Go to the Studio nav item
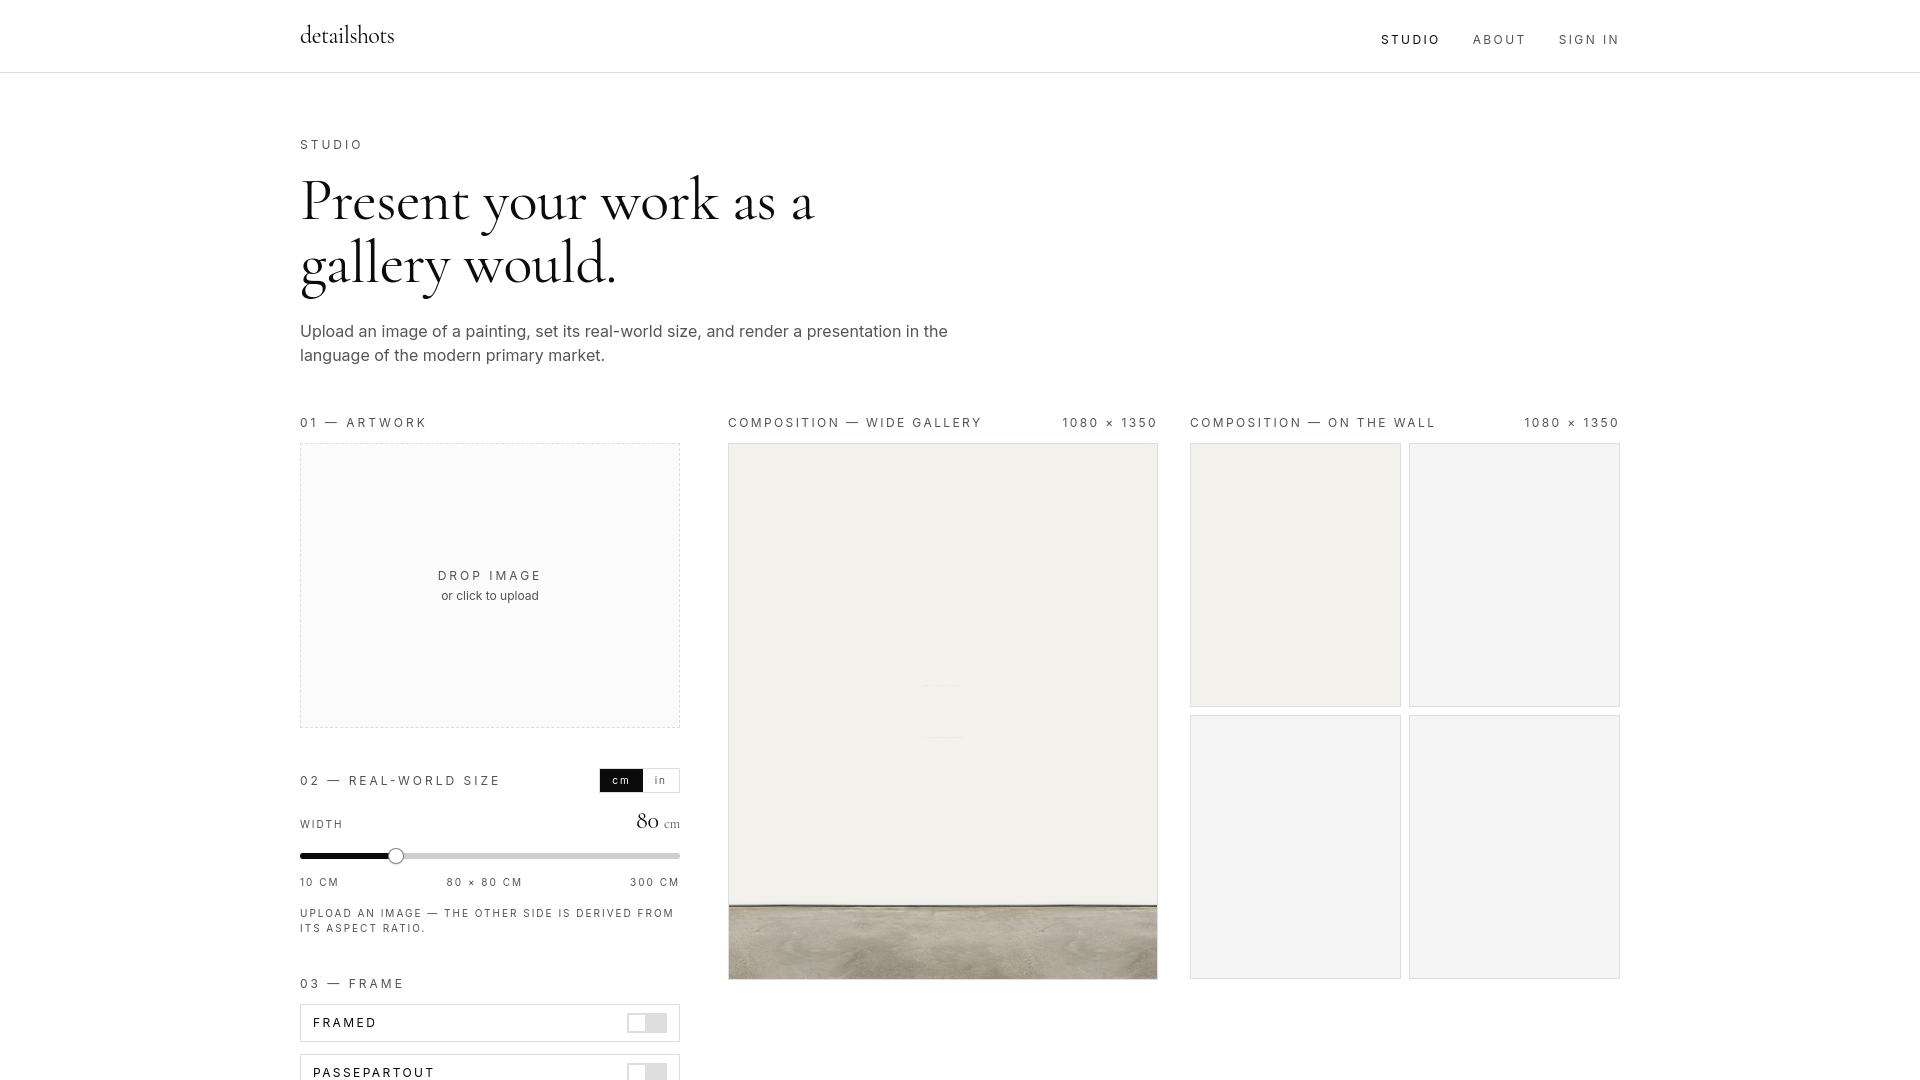The width and height of the screenshot is (1920, 1080). point(1410,40)
